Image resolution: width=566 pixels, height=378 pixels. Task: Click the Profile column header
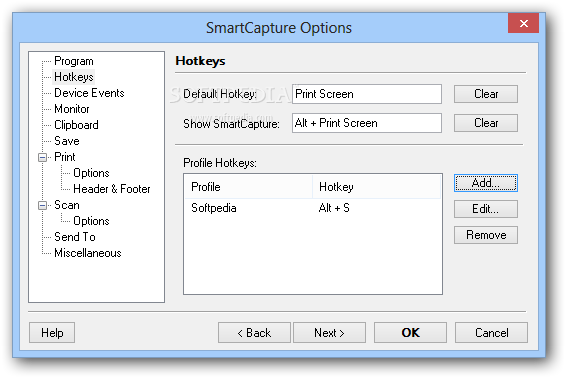[248, 187]
